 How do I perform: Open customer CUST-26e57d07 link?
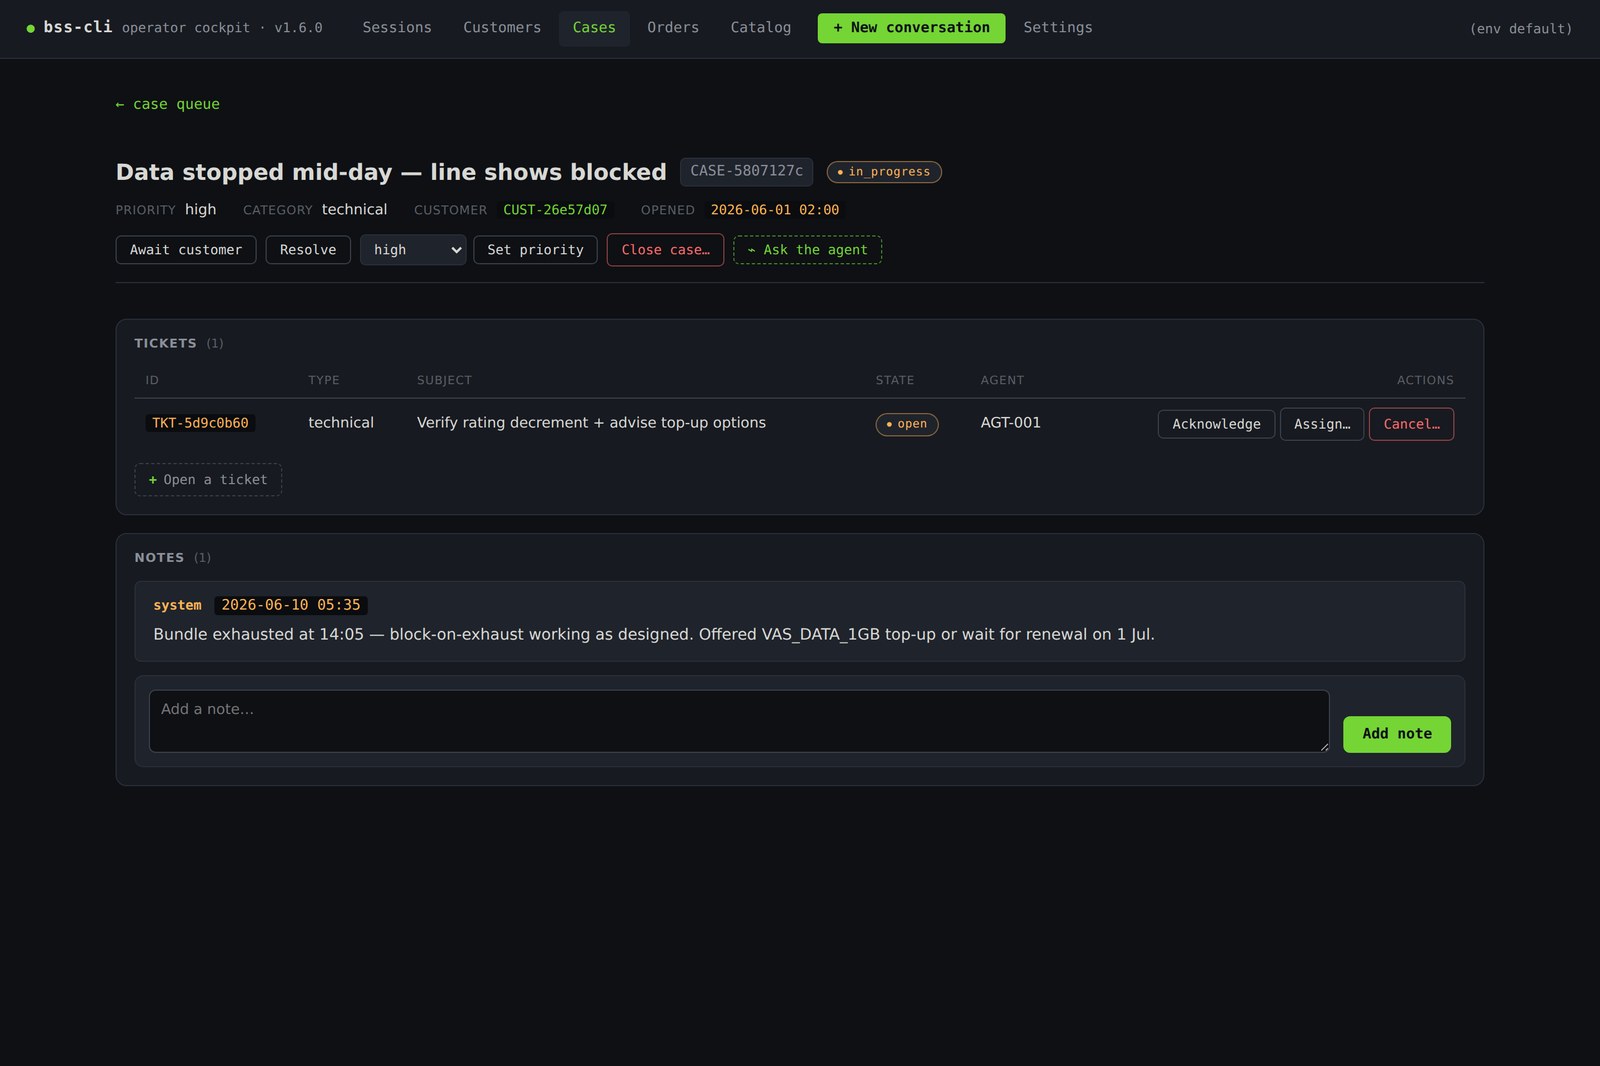click(x=555, y=210)
